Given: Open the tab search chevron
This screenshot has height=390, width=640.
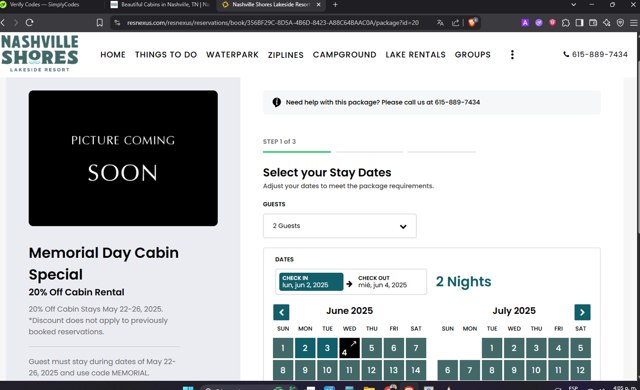Looking at the screenshot, I should [x=573, y=4].
